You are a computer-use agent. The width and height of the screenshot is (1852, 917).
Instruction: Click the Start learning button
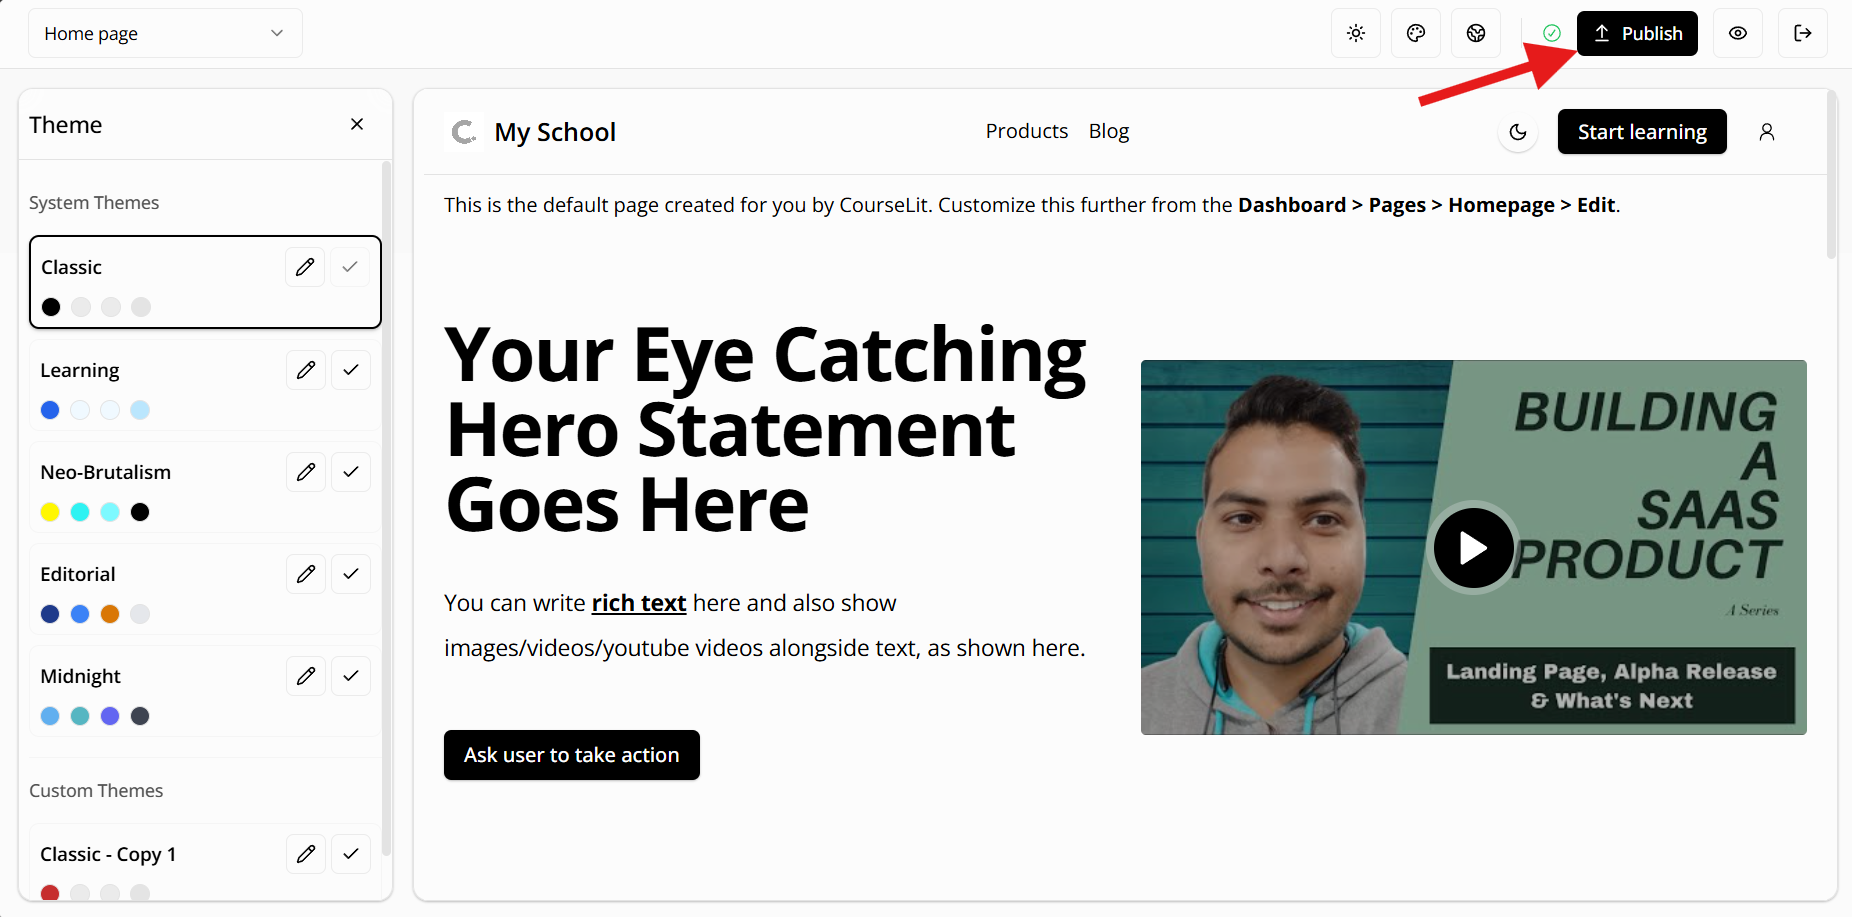pyautogui.click(x=1642, y=131)
